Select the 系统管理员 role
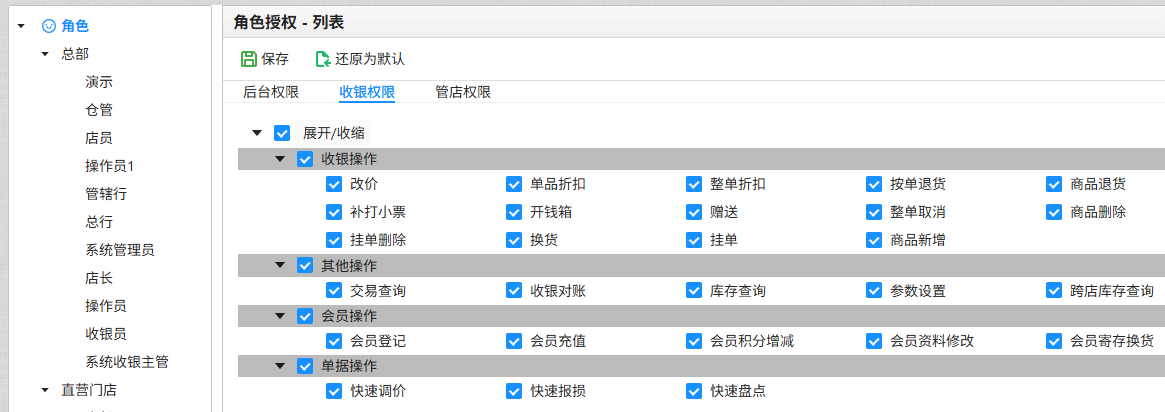 click(x=120, y=250)
